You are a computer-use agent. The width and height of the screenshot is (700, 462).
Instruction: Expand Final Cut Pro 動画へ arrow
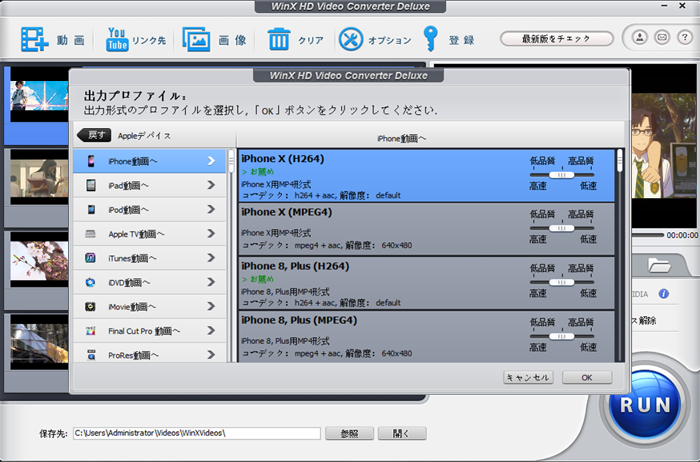click(x=211, y=331)
